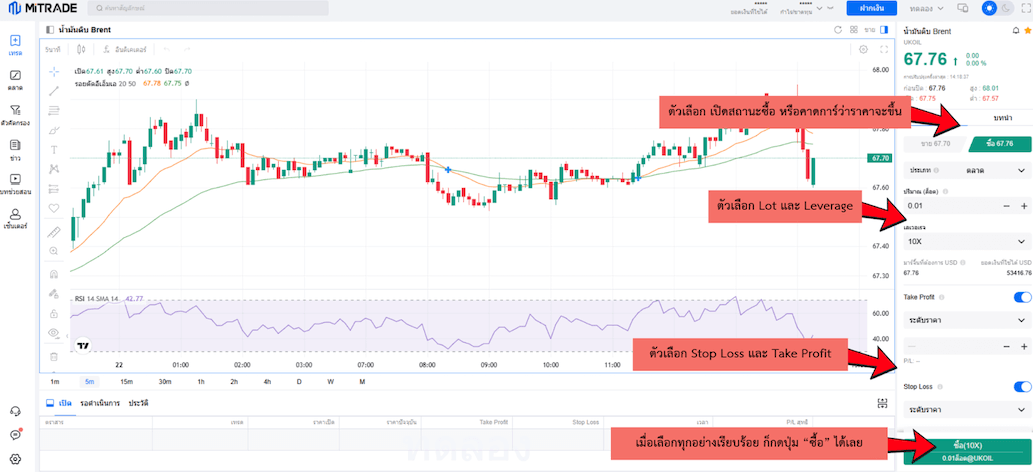Select the 15m timeframe
The height and width of the screenshot is (472, 1033).
pyautogui.click(x=126, y=382)
